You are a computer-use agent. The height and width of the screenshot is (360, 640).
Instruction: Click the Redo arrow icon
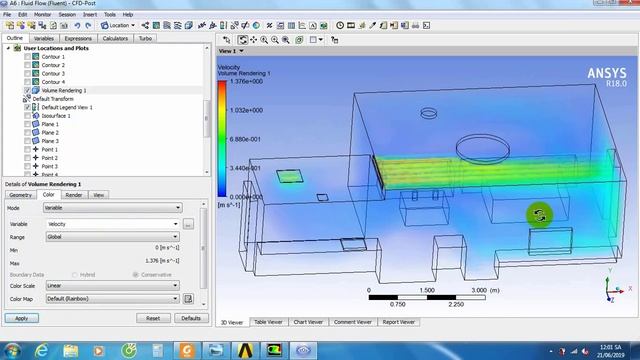tap(88, 25)
